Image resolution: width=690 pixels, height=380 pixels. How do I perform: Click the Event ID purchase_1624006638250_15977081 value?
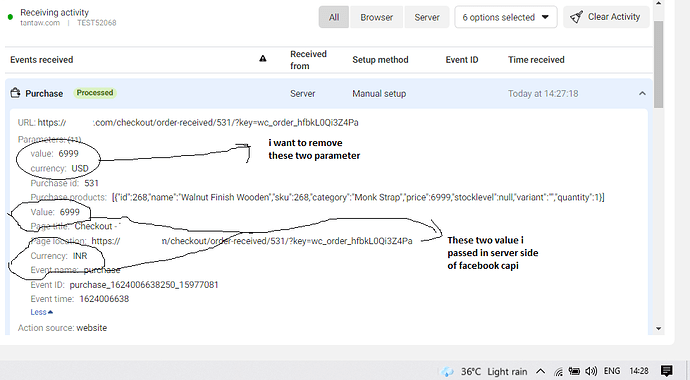click(x=144, y=285)
